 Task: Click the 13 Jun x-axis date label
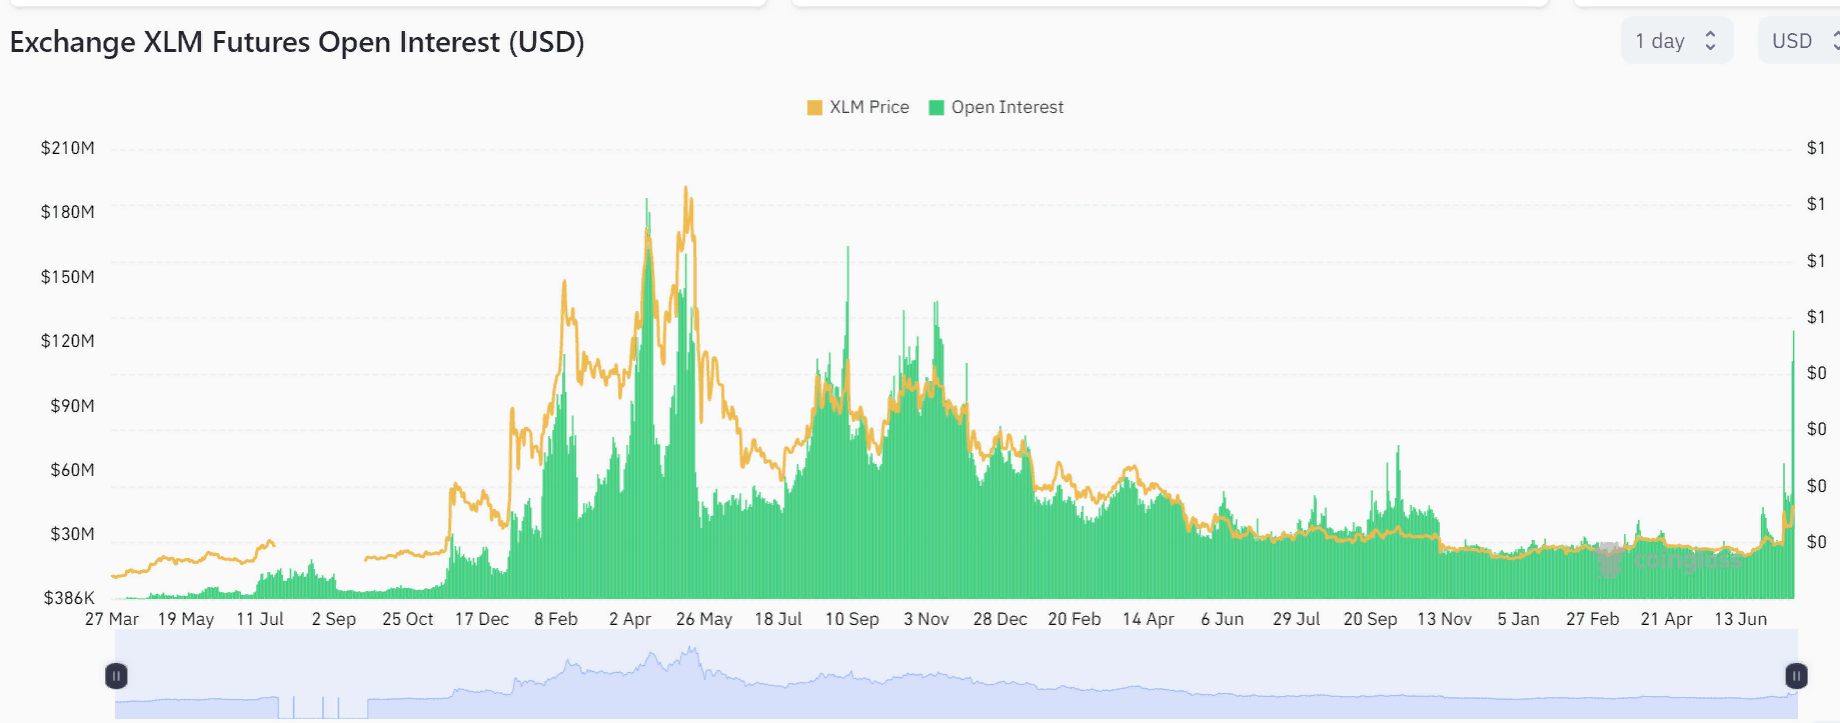[1740, 619]
